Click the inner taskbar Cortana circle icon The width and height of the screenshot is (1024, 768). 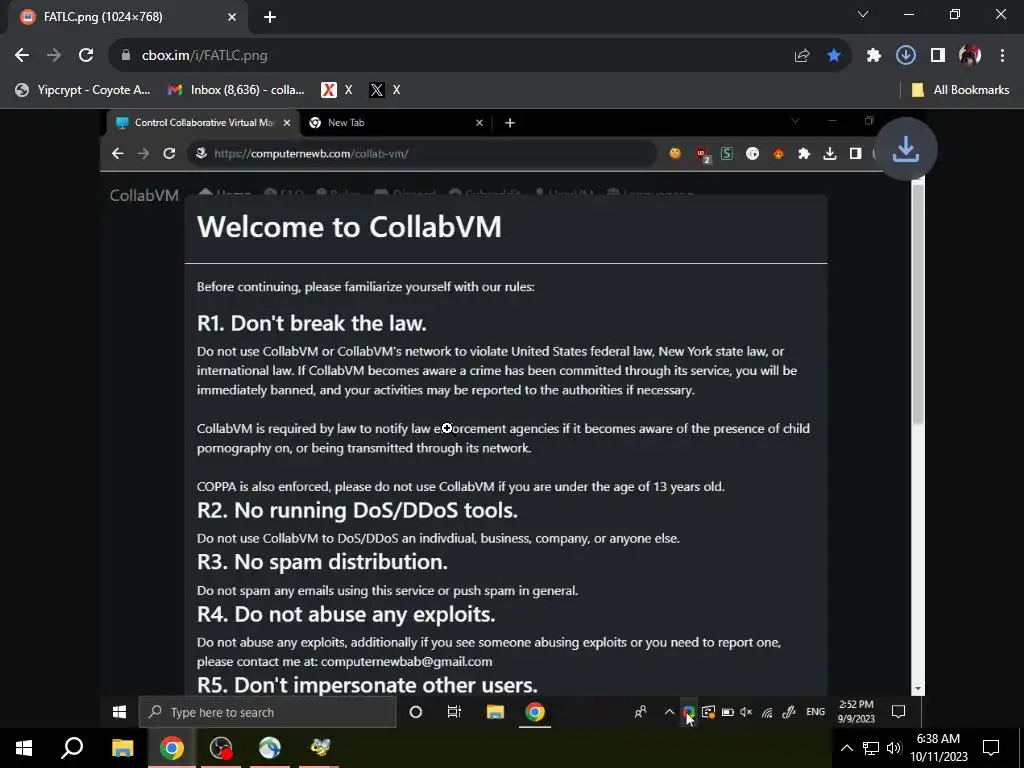point(415,712)
